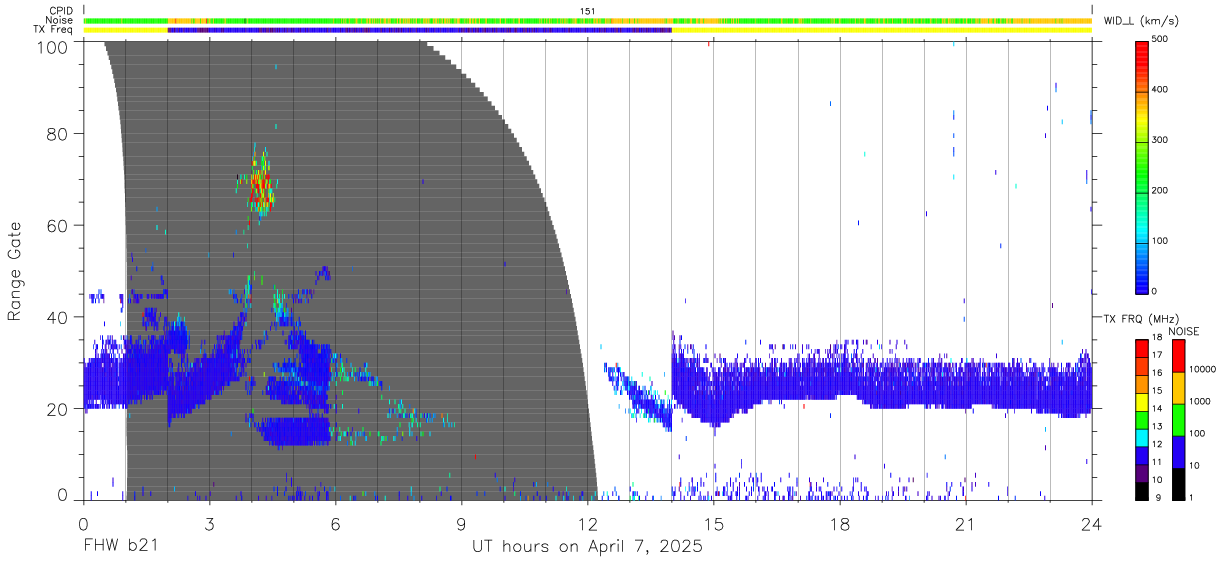
Task: Click the 12 label on TX frequency legend
Action: (x=1157, y=443)
